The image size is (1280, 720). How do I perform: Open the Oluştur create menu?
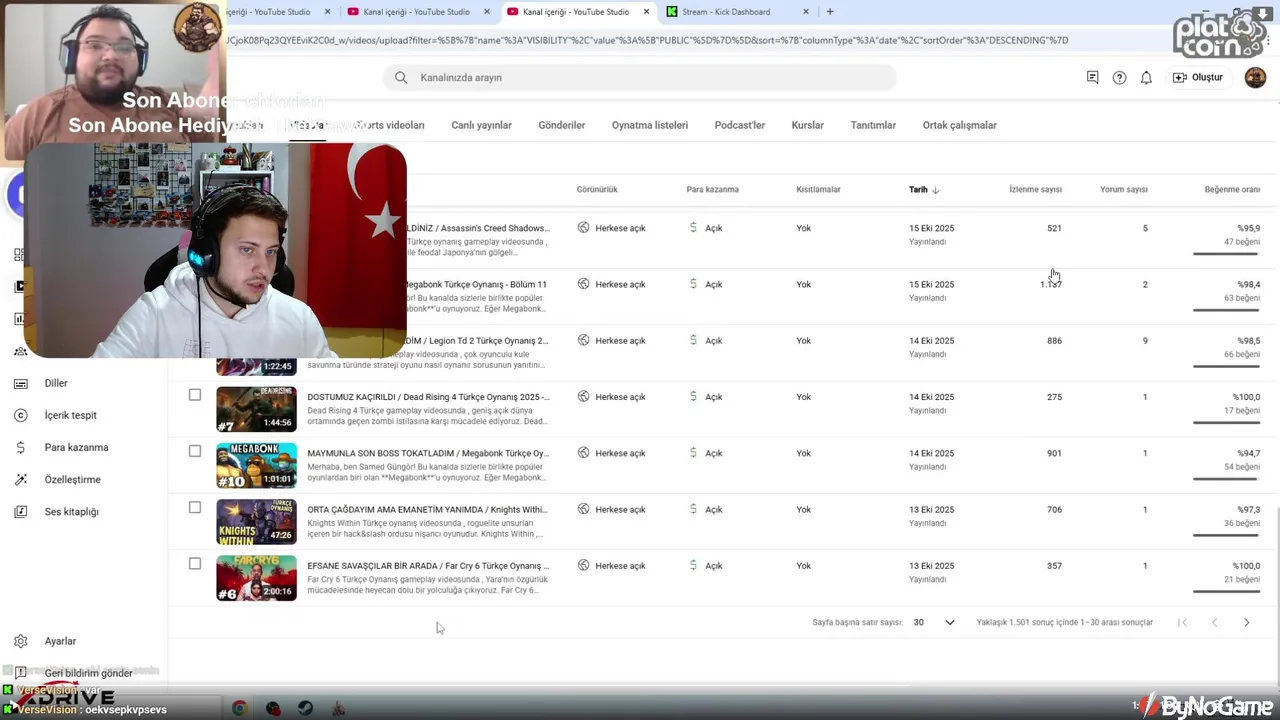click(1198, 77)
